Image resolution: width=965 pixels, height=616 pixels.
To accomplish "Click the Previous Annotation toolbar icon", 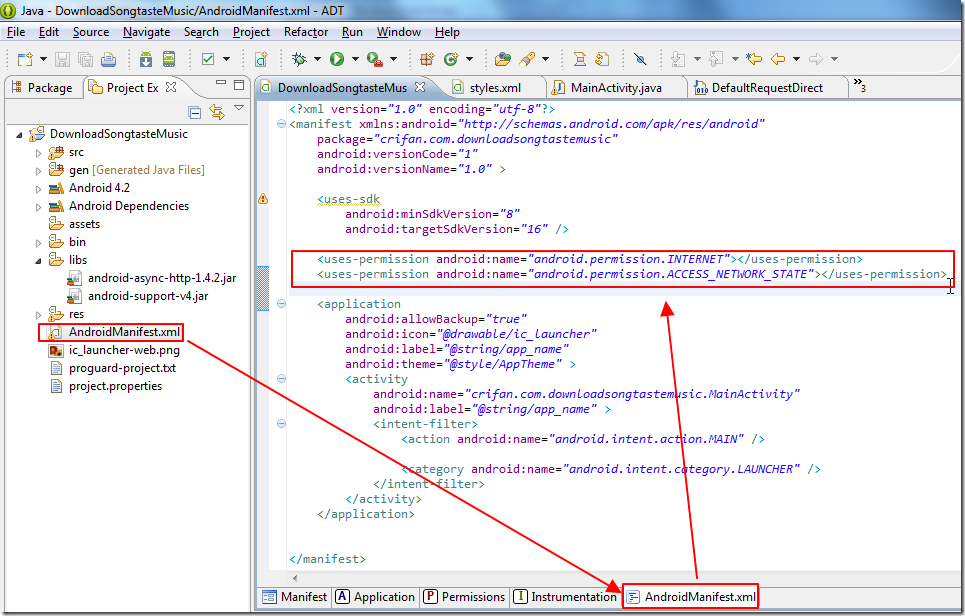I will tap(716, 59).
